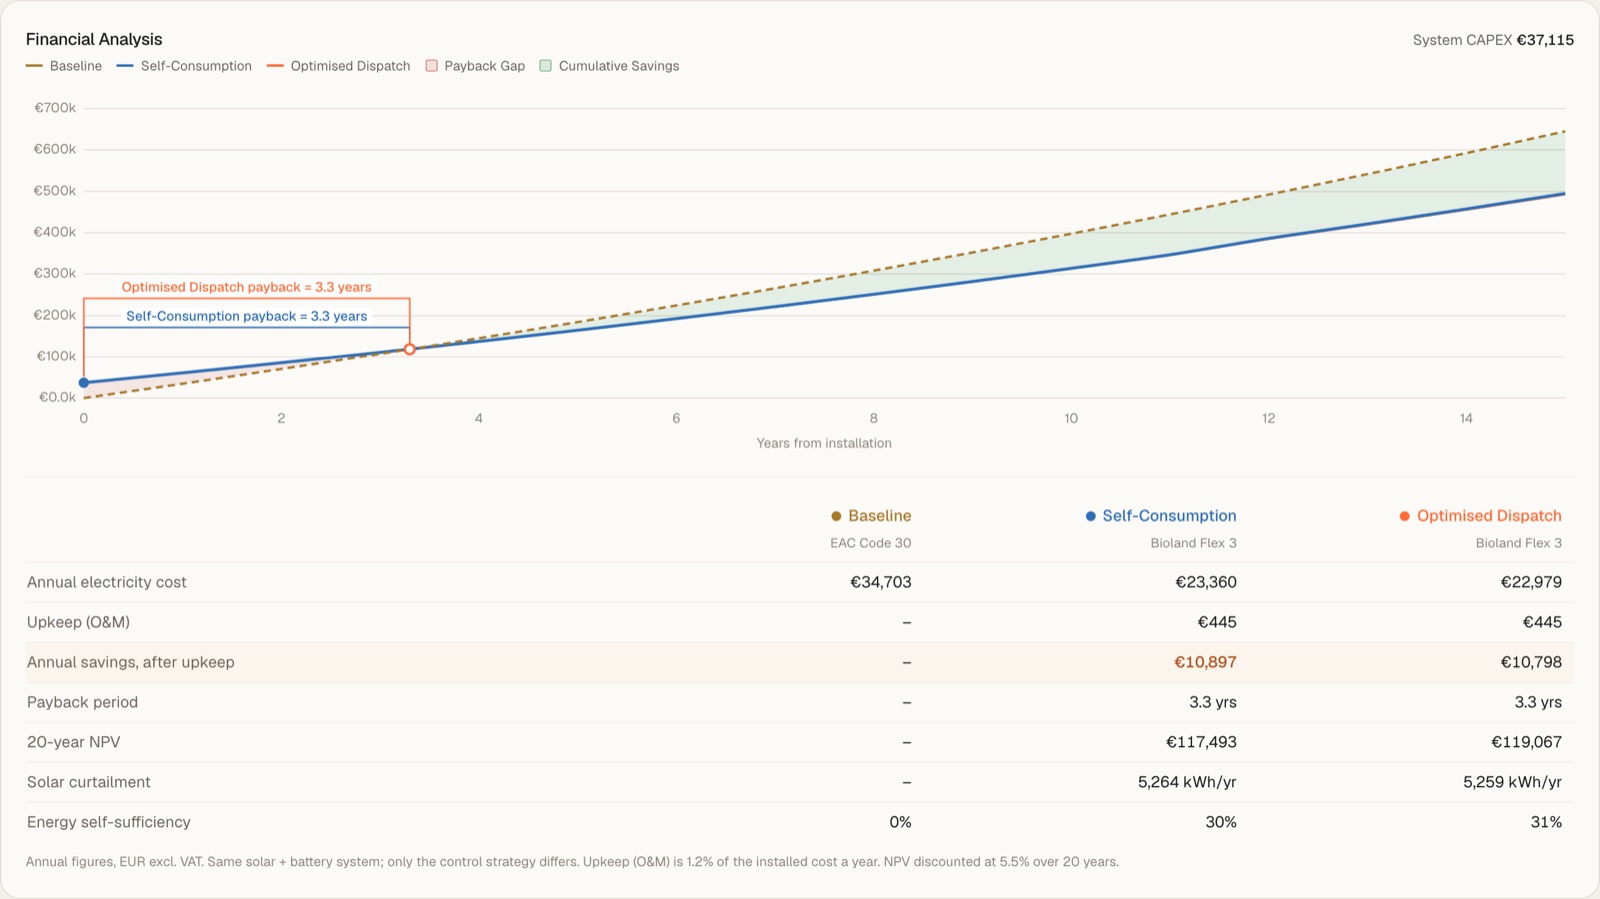Click the Self-Consumption column header
The width and height of the screenshot is (1600, 899).
[x=1169, y=516]
